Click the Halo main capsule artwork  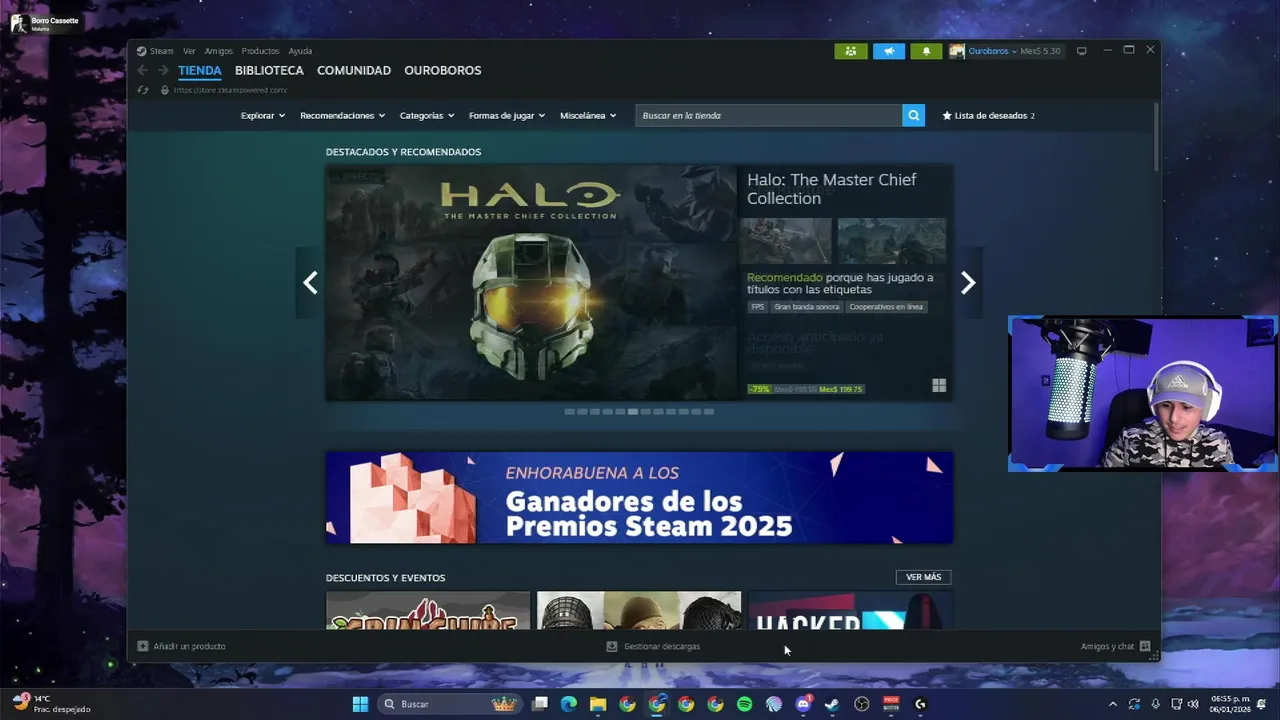(x=531, y=283)
